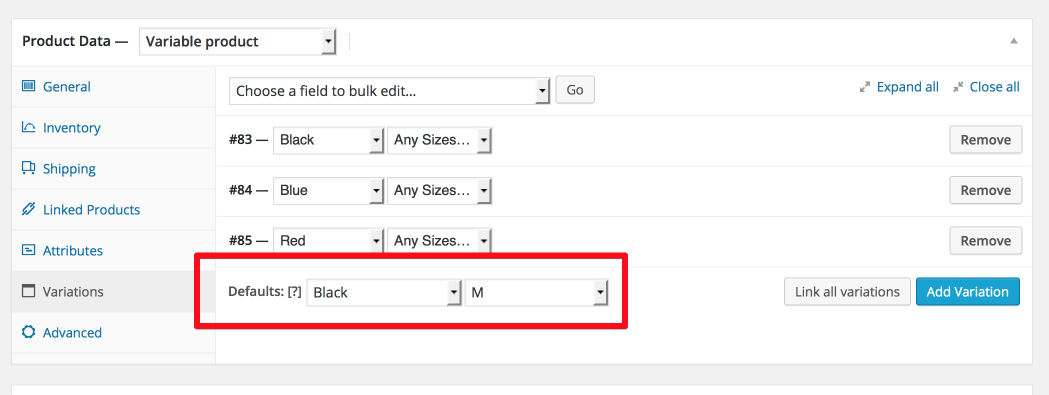
Task: Click the Attributes panel icon
Action: coord(28,250)
